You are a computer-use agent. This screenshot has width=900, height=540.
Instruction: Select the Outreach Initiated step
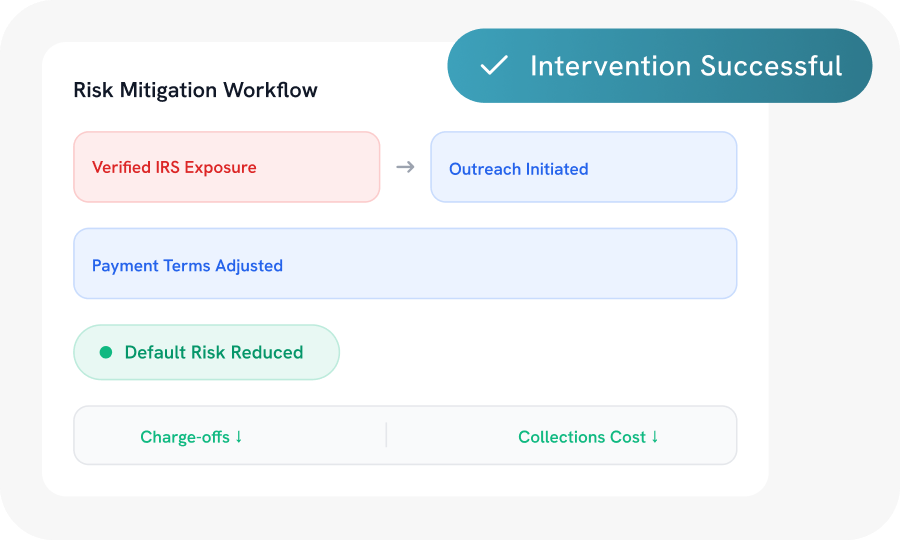click(x=583, y=168)
